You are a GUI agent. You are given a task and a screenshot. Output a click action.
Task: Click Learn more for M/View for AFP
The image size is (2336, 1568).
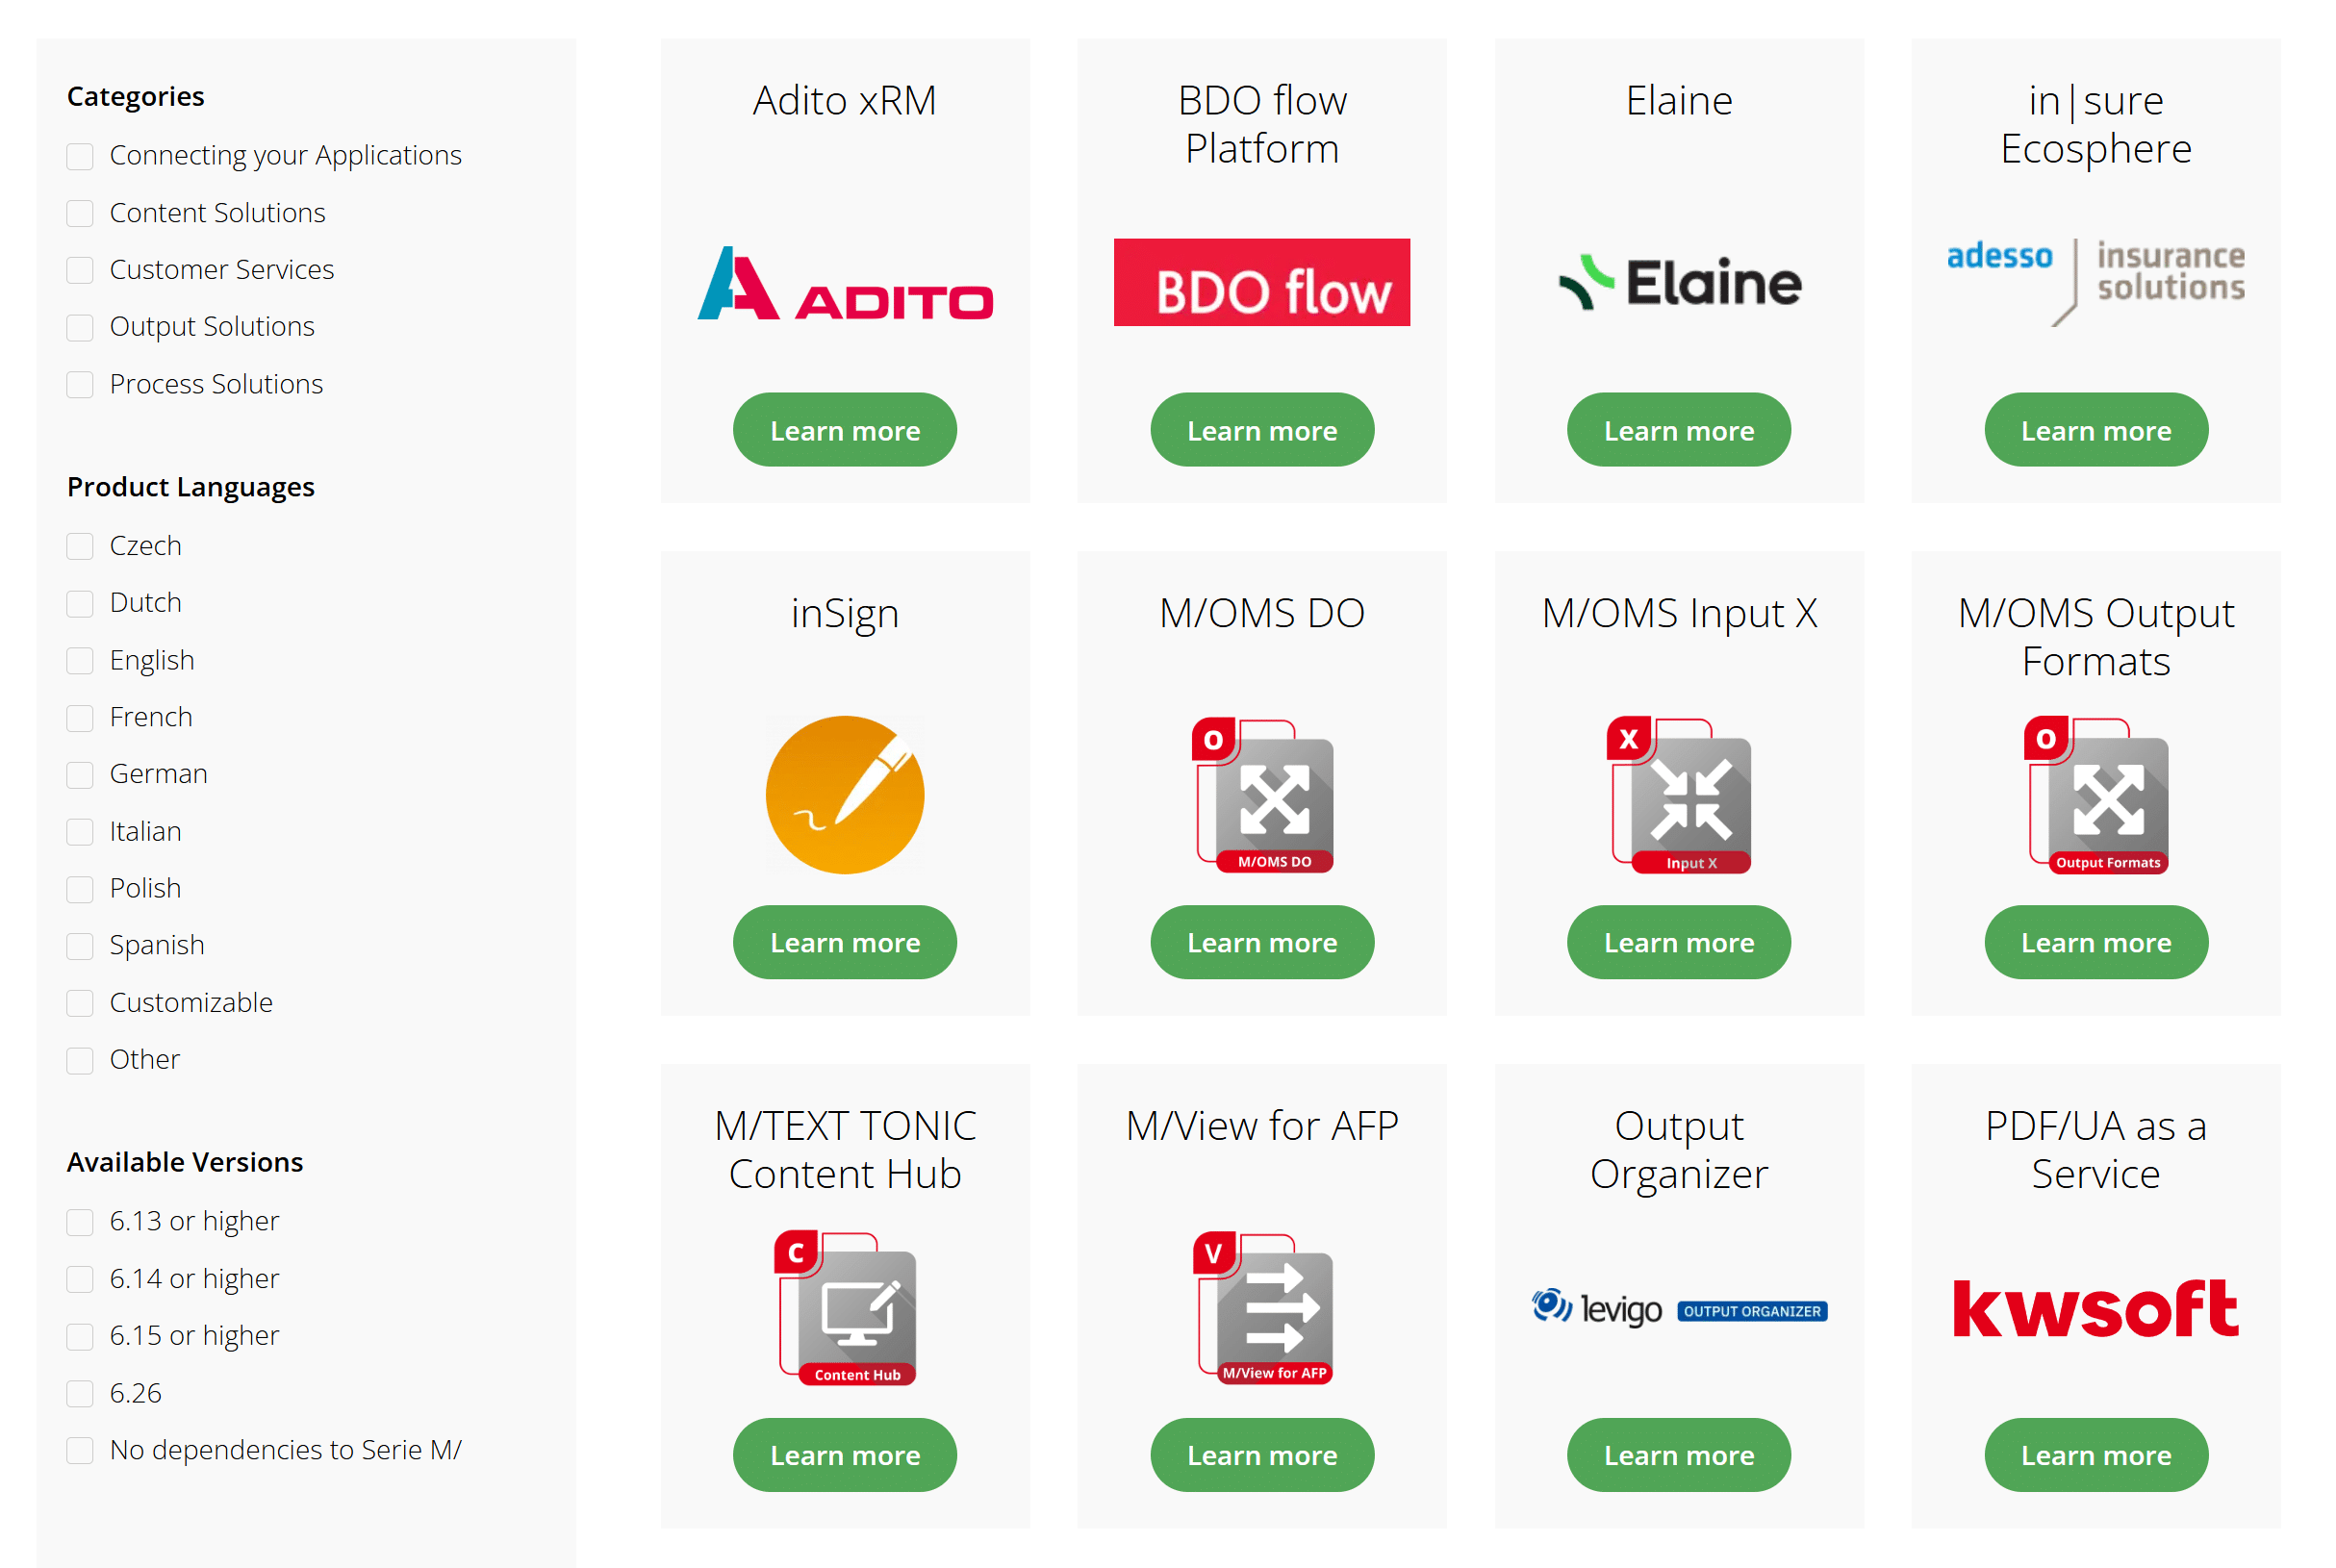click(x=1262, y=1455)
